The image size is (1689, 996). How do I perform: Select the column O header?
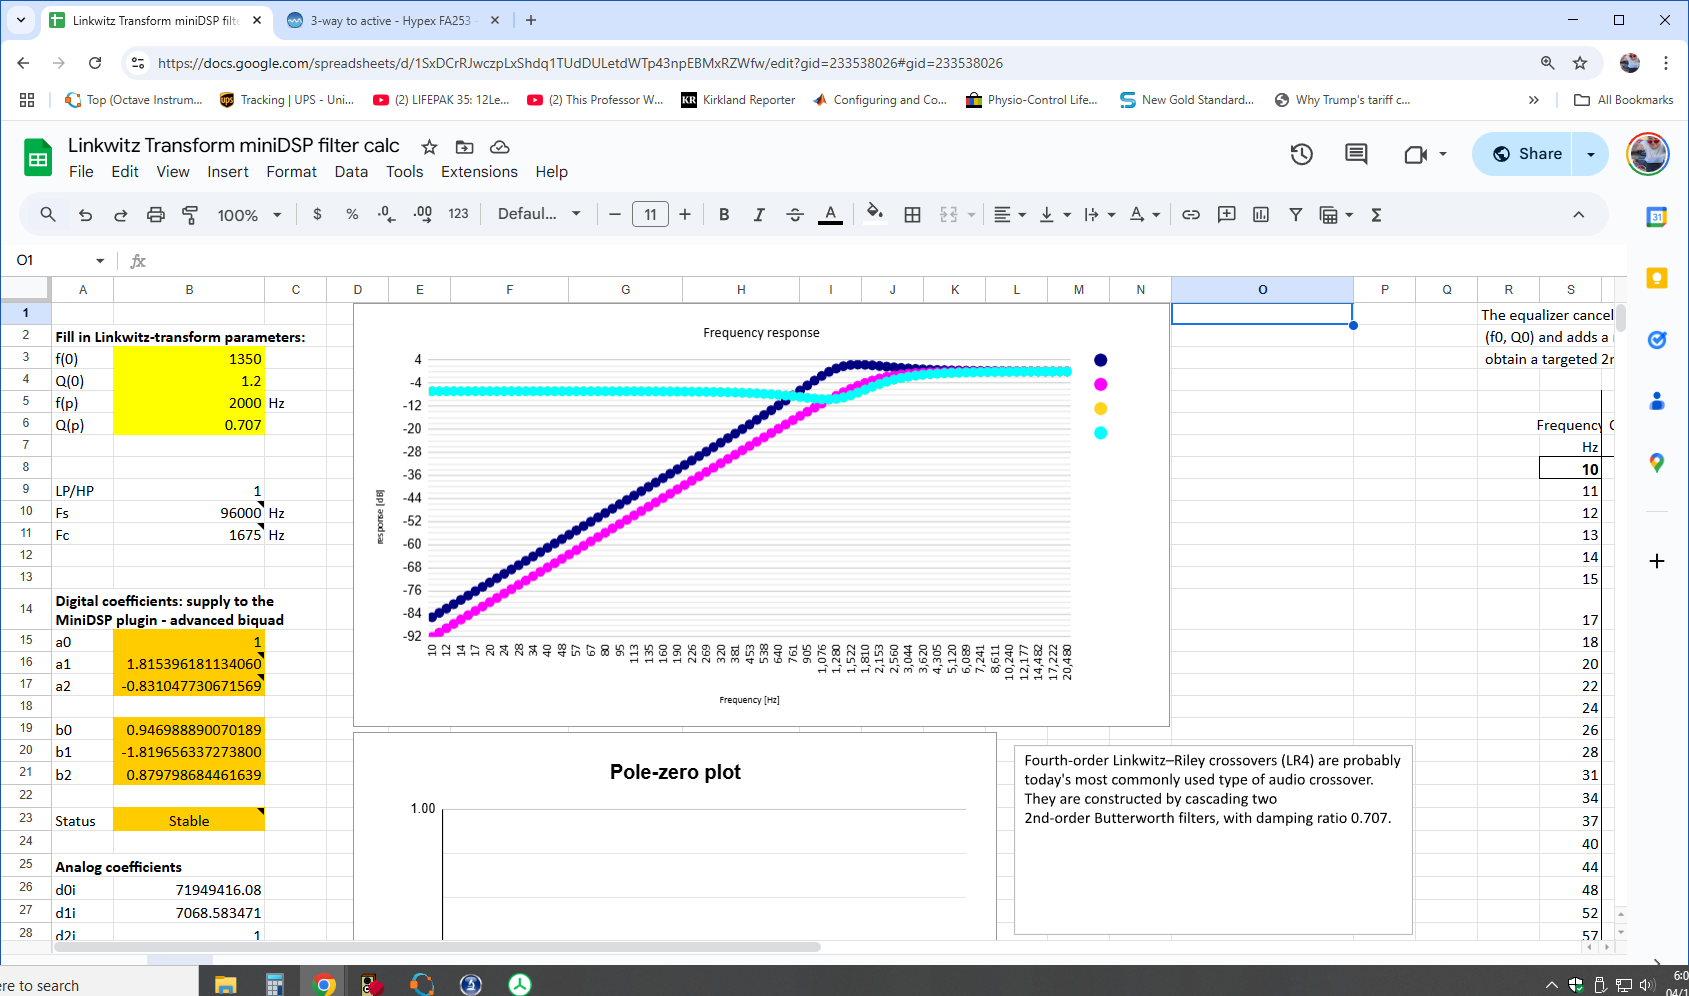1262,289
